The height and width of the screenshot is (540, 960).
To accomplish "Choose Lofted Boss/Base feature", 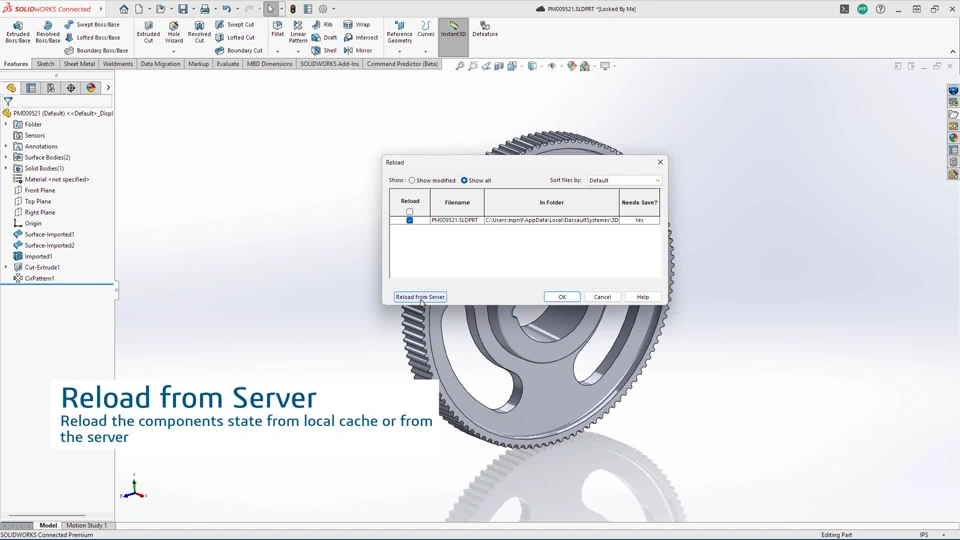I will coord(92,37).
